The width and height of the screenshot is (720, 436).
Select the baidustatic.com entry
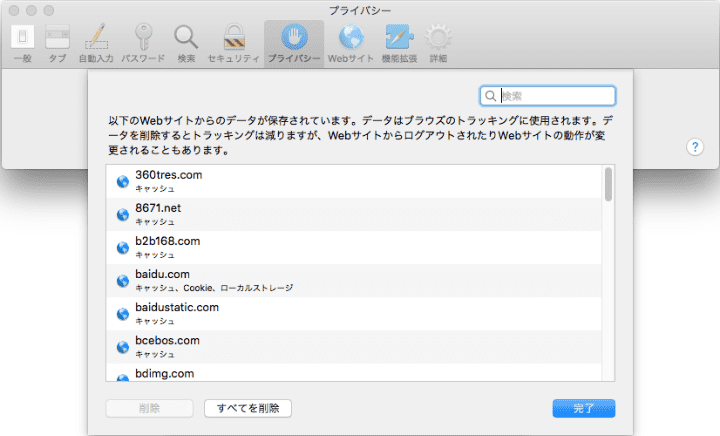354,314
